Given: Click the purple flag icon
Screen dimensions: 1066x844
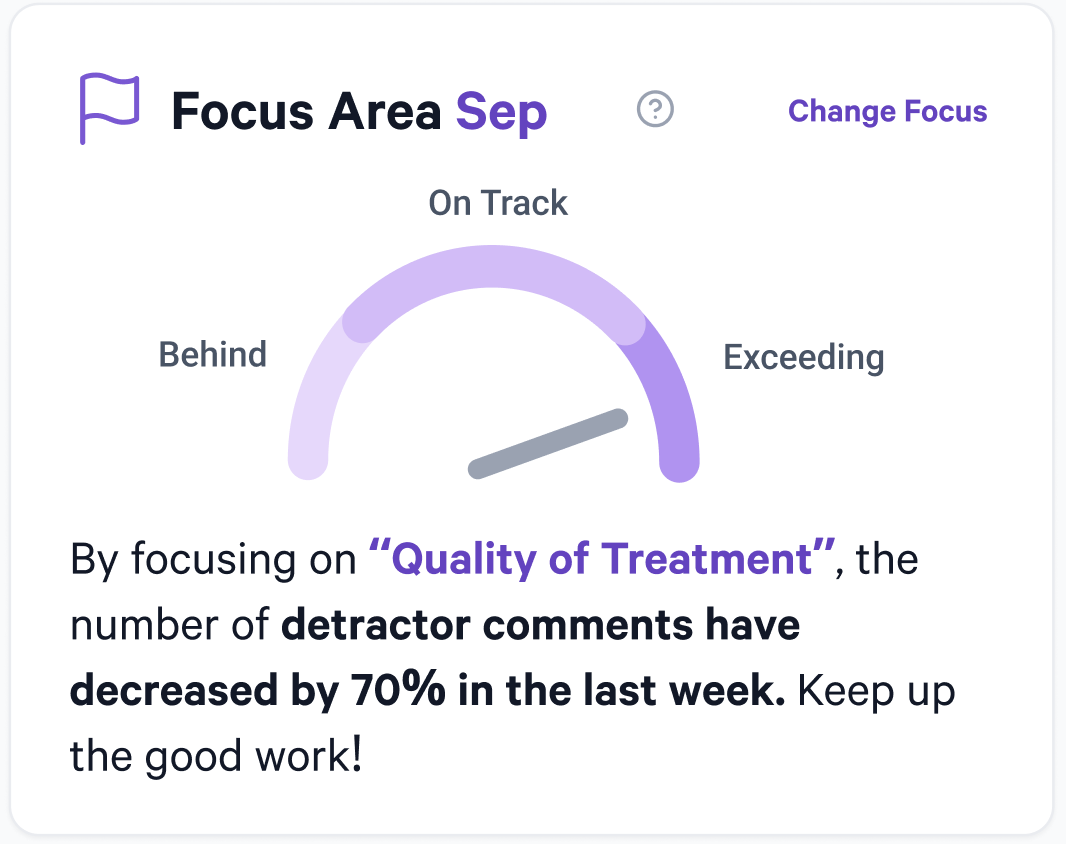Looking at the screenshot, I should 109,109.
